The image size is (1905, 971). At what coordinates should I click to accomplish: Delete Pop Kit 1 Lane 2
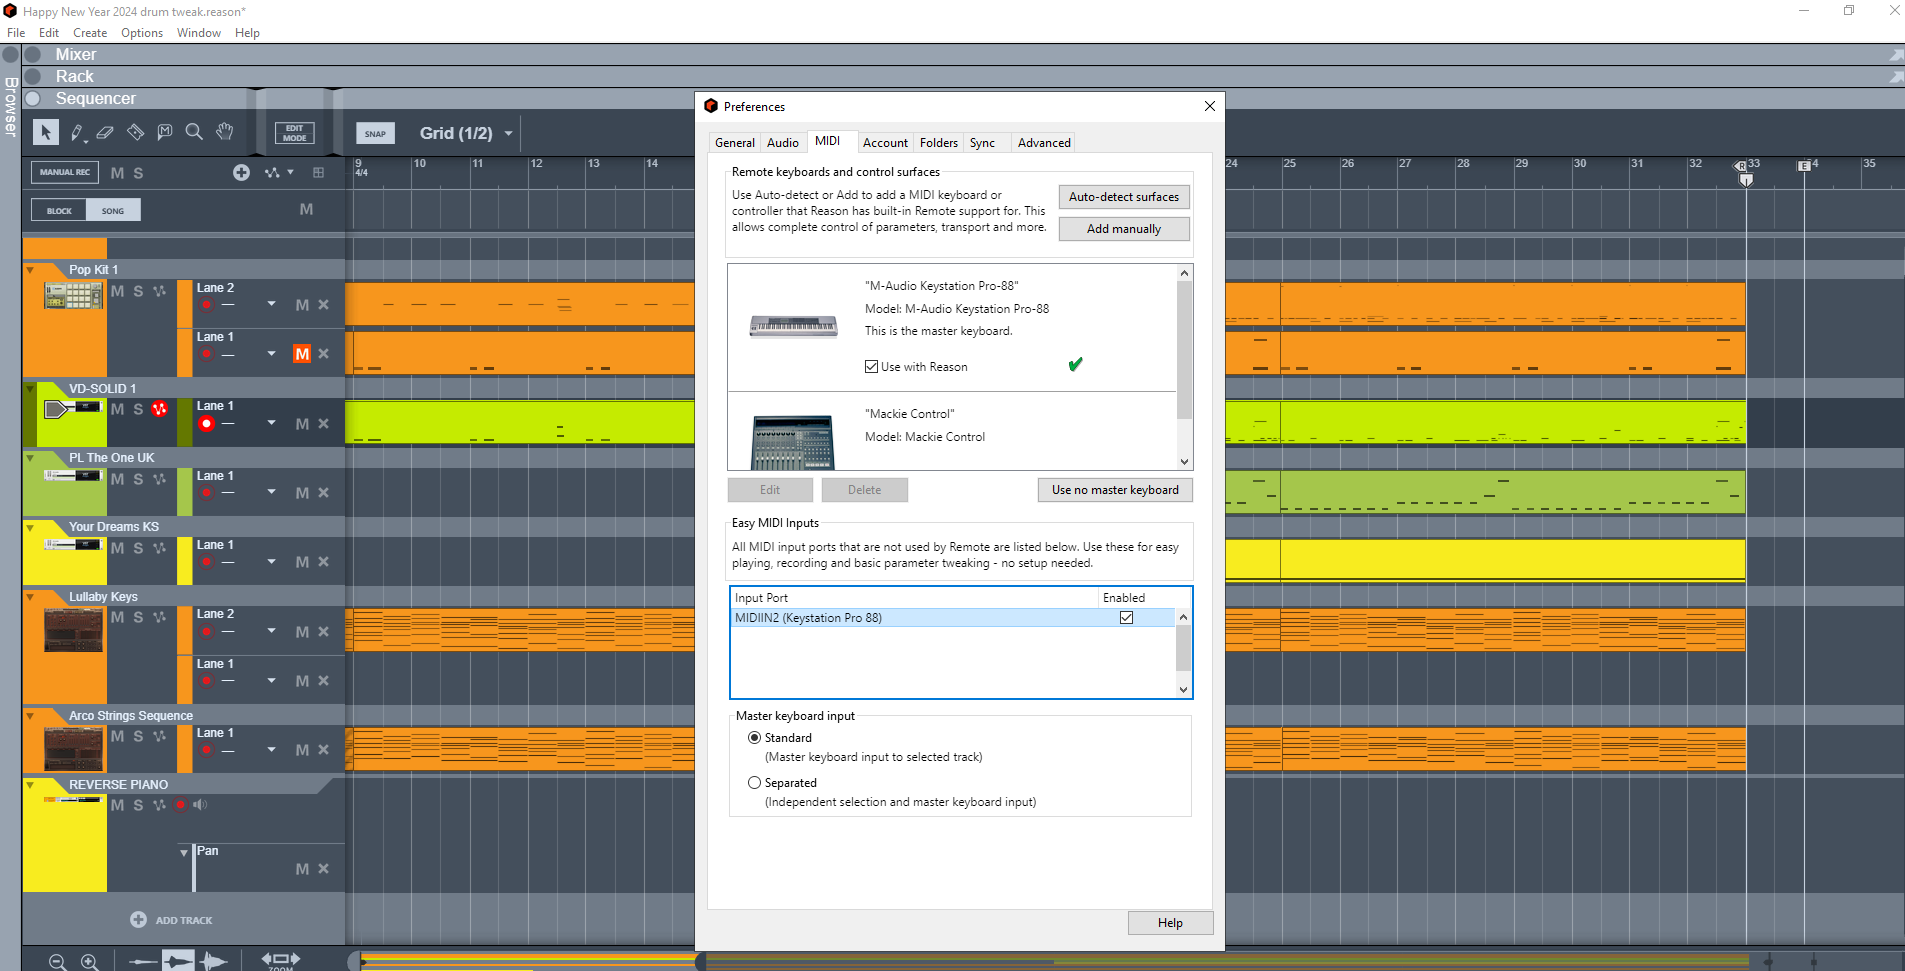click(x=323, y=305)
